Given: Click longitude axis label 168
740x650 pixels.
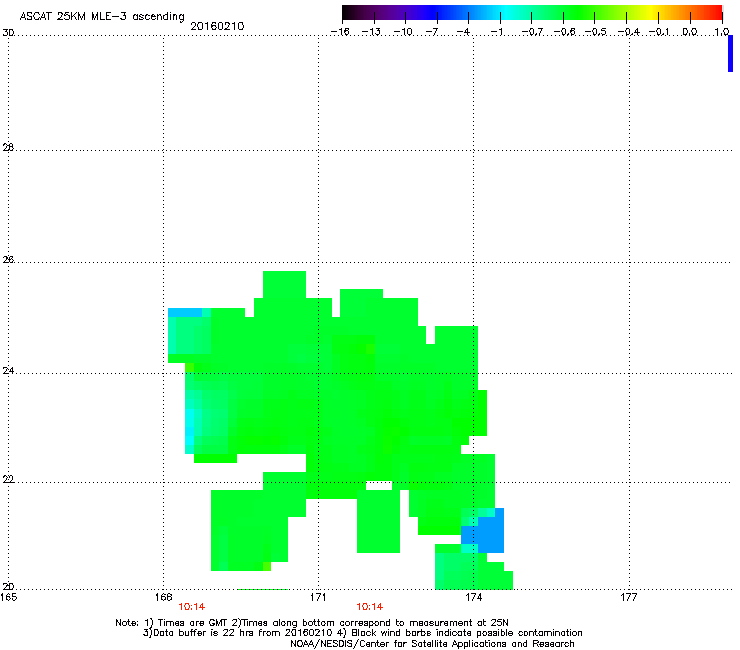Looking at the screenshot, I should 163,597.
